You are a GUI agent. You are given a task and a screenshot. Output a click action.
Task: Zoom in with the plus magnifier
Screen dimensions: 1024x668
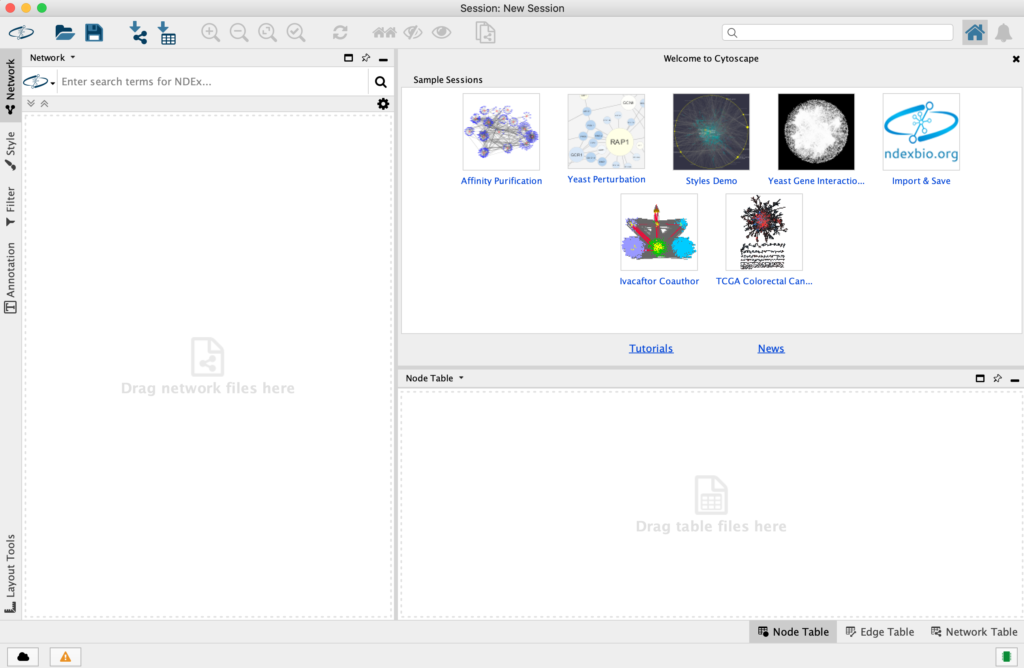210,33
